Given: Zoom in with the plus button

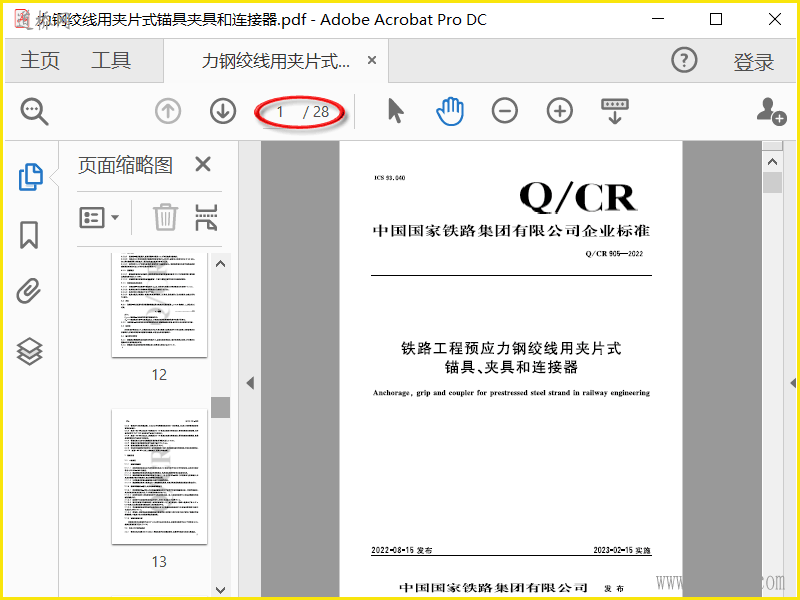Looking at the screenshot, I should pos(560,111).
